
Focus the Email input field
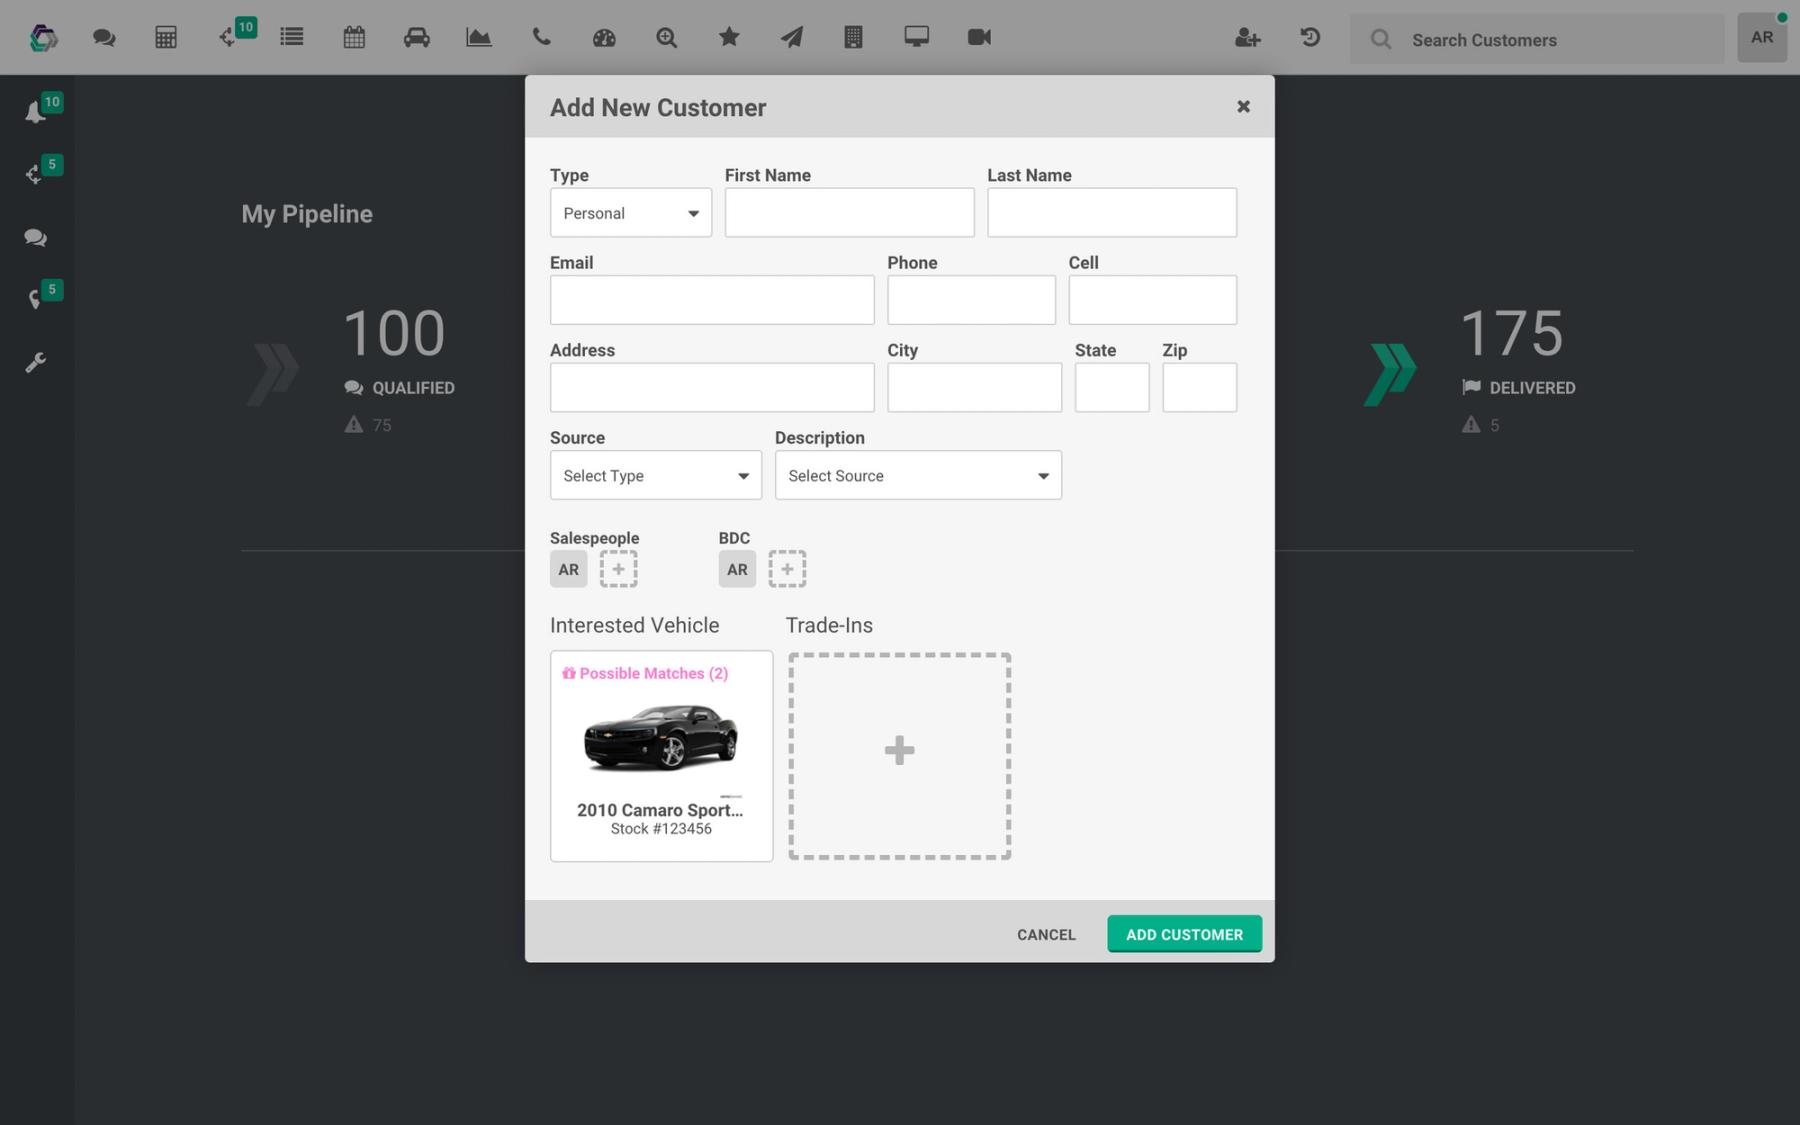(712, 300)
